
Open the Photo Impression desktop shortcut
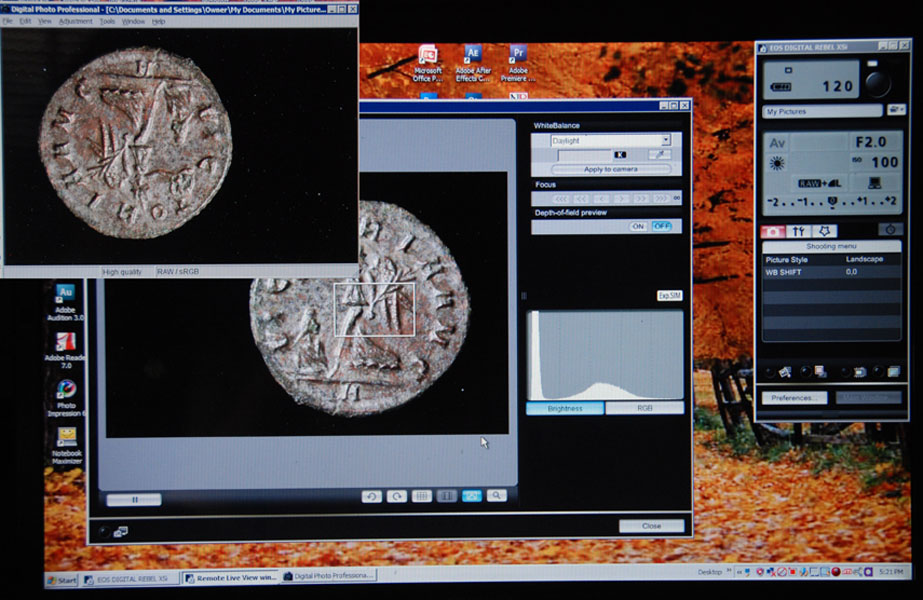(x=66, y=399)
